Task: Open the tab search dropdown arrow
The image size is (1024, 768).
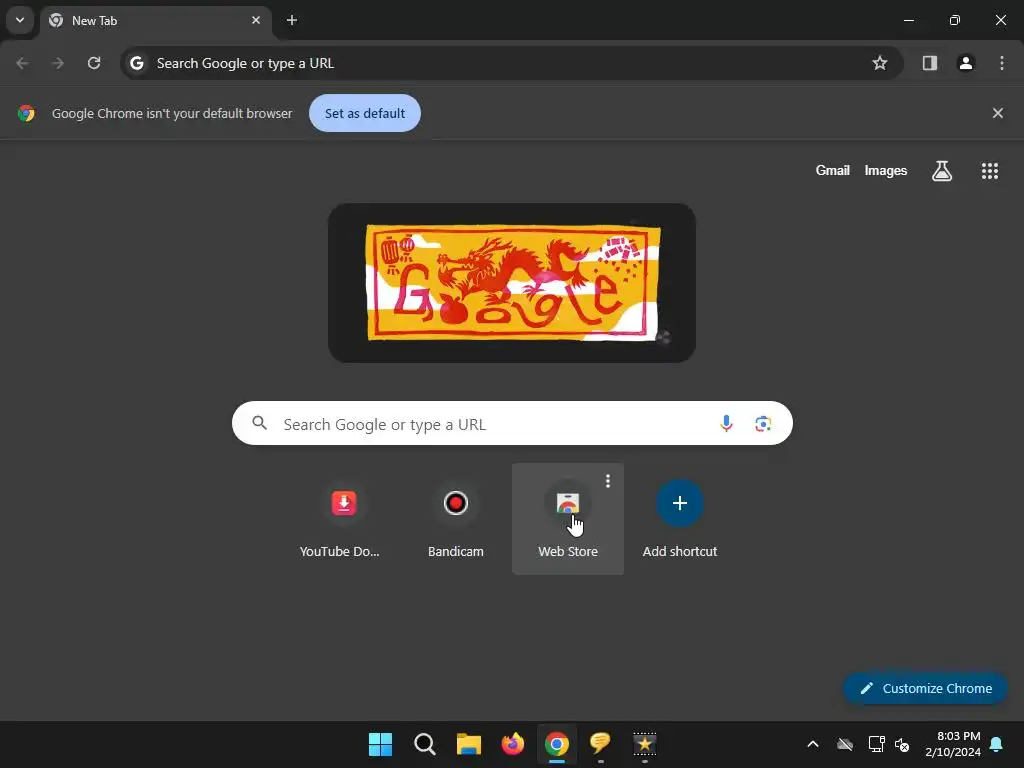Action: 20,20
